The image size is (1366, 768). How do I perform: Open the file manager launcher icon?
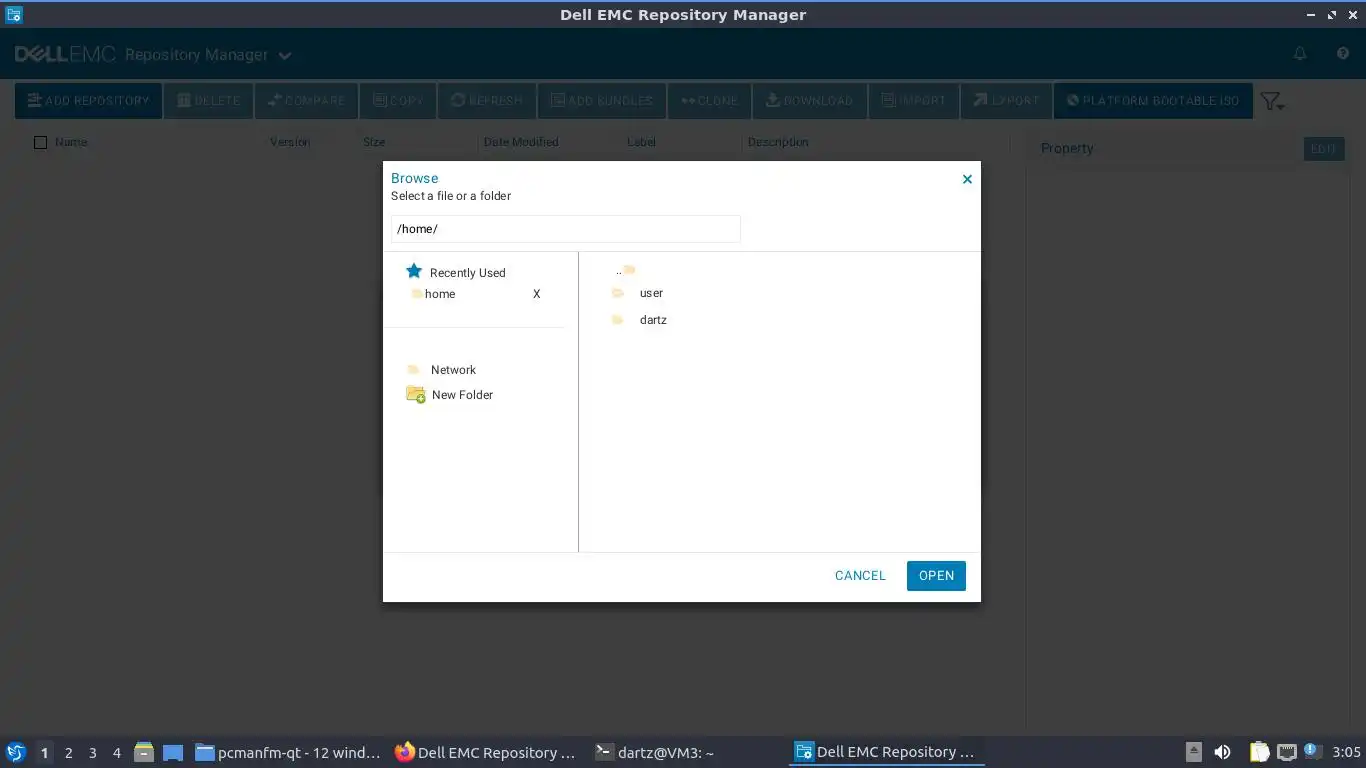coord(144,752)
